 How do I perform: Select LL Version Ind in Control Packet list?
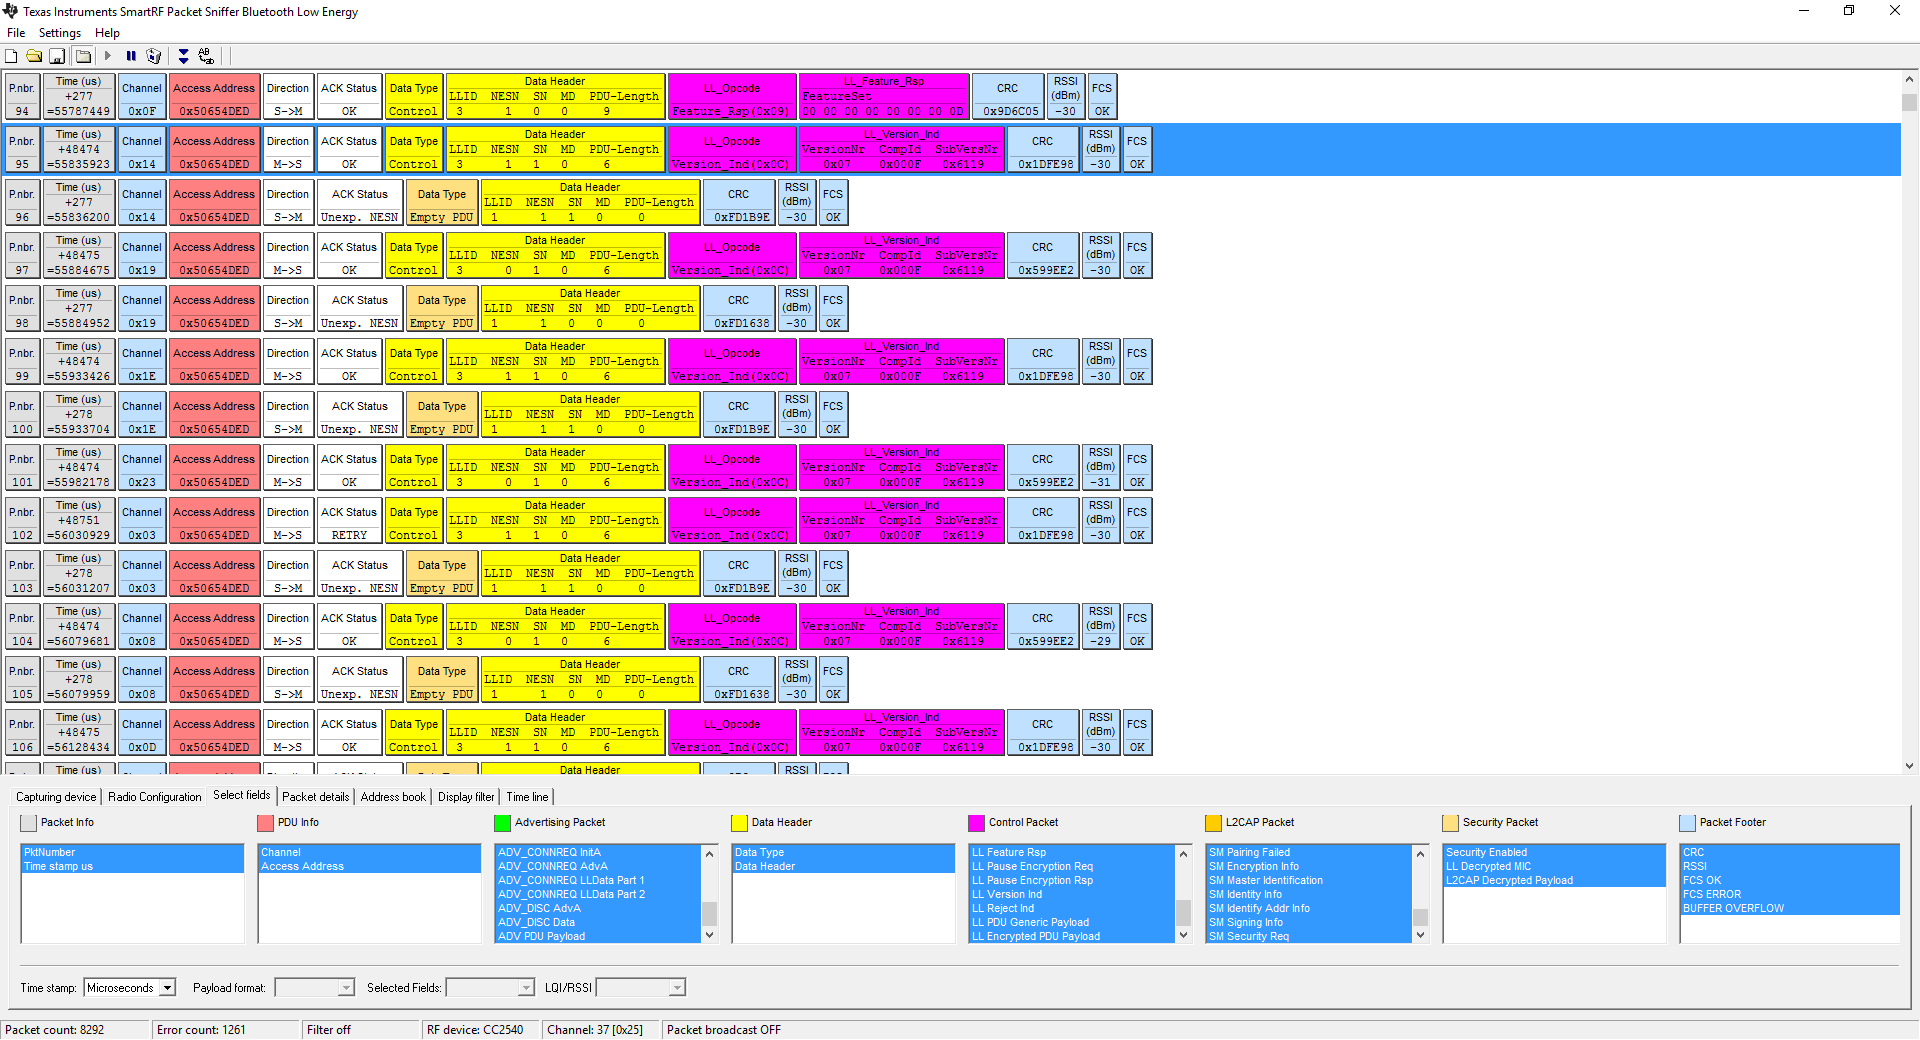(x=1072, y=895)
